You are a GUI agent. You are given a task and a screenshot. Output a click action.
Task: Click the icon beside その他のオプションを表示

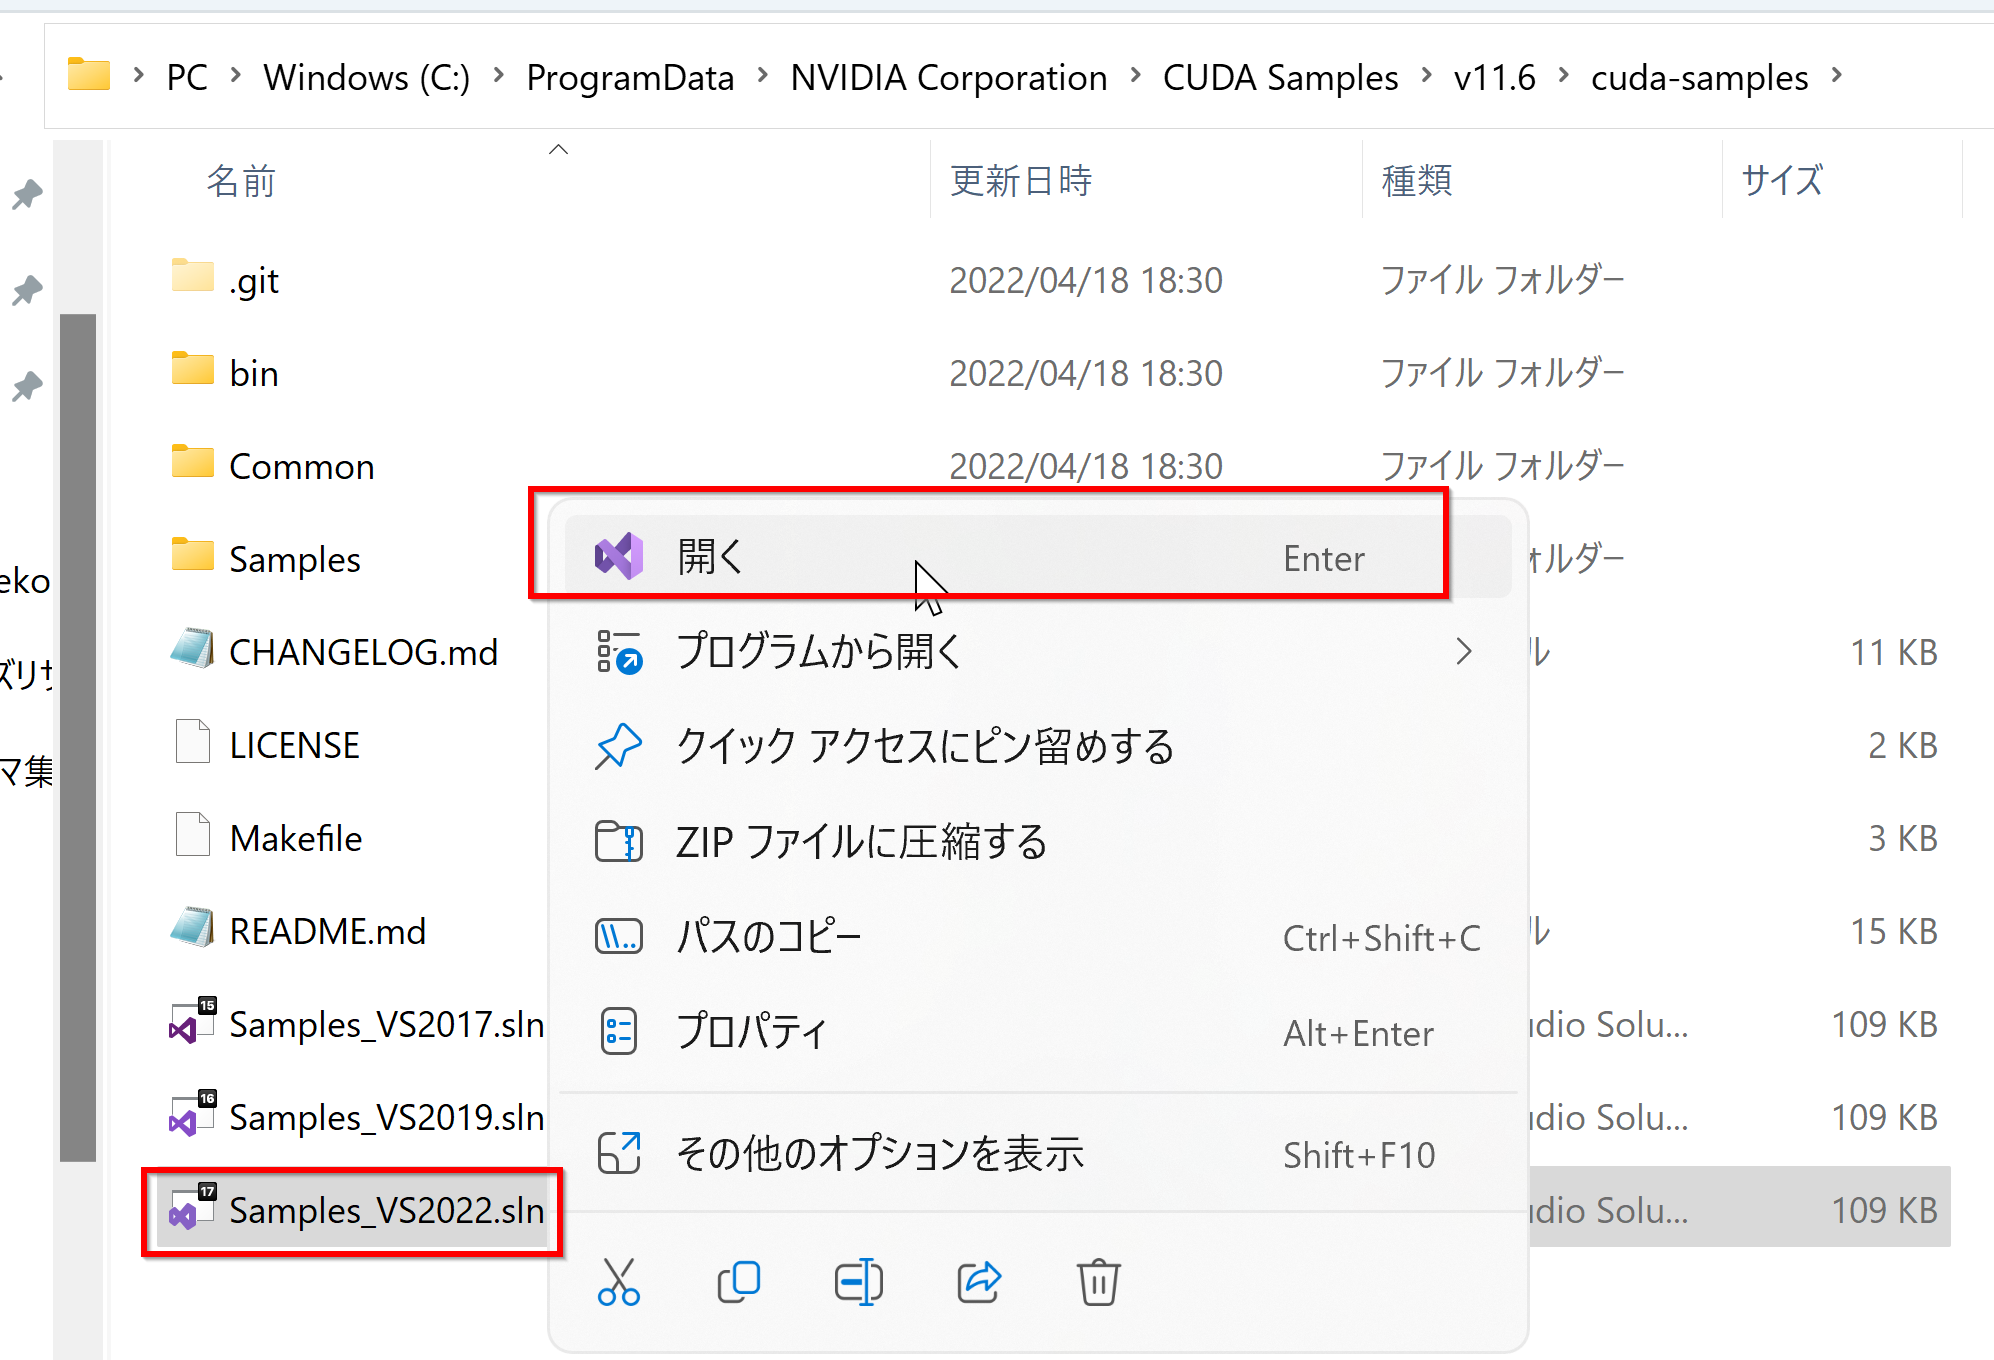pos(619,1153)
